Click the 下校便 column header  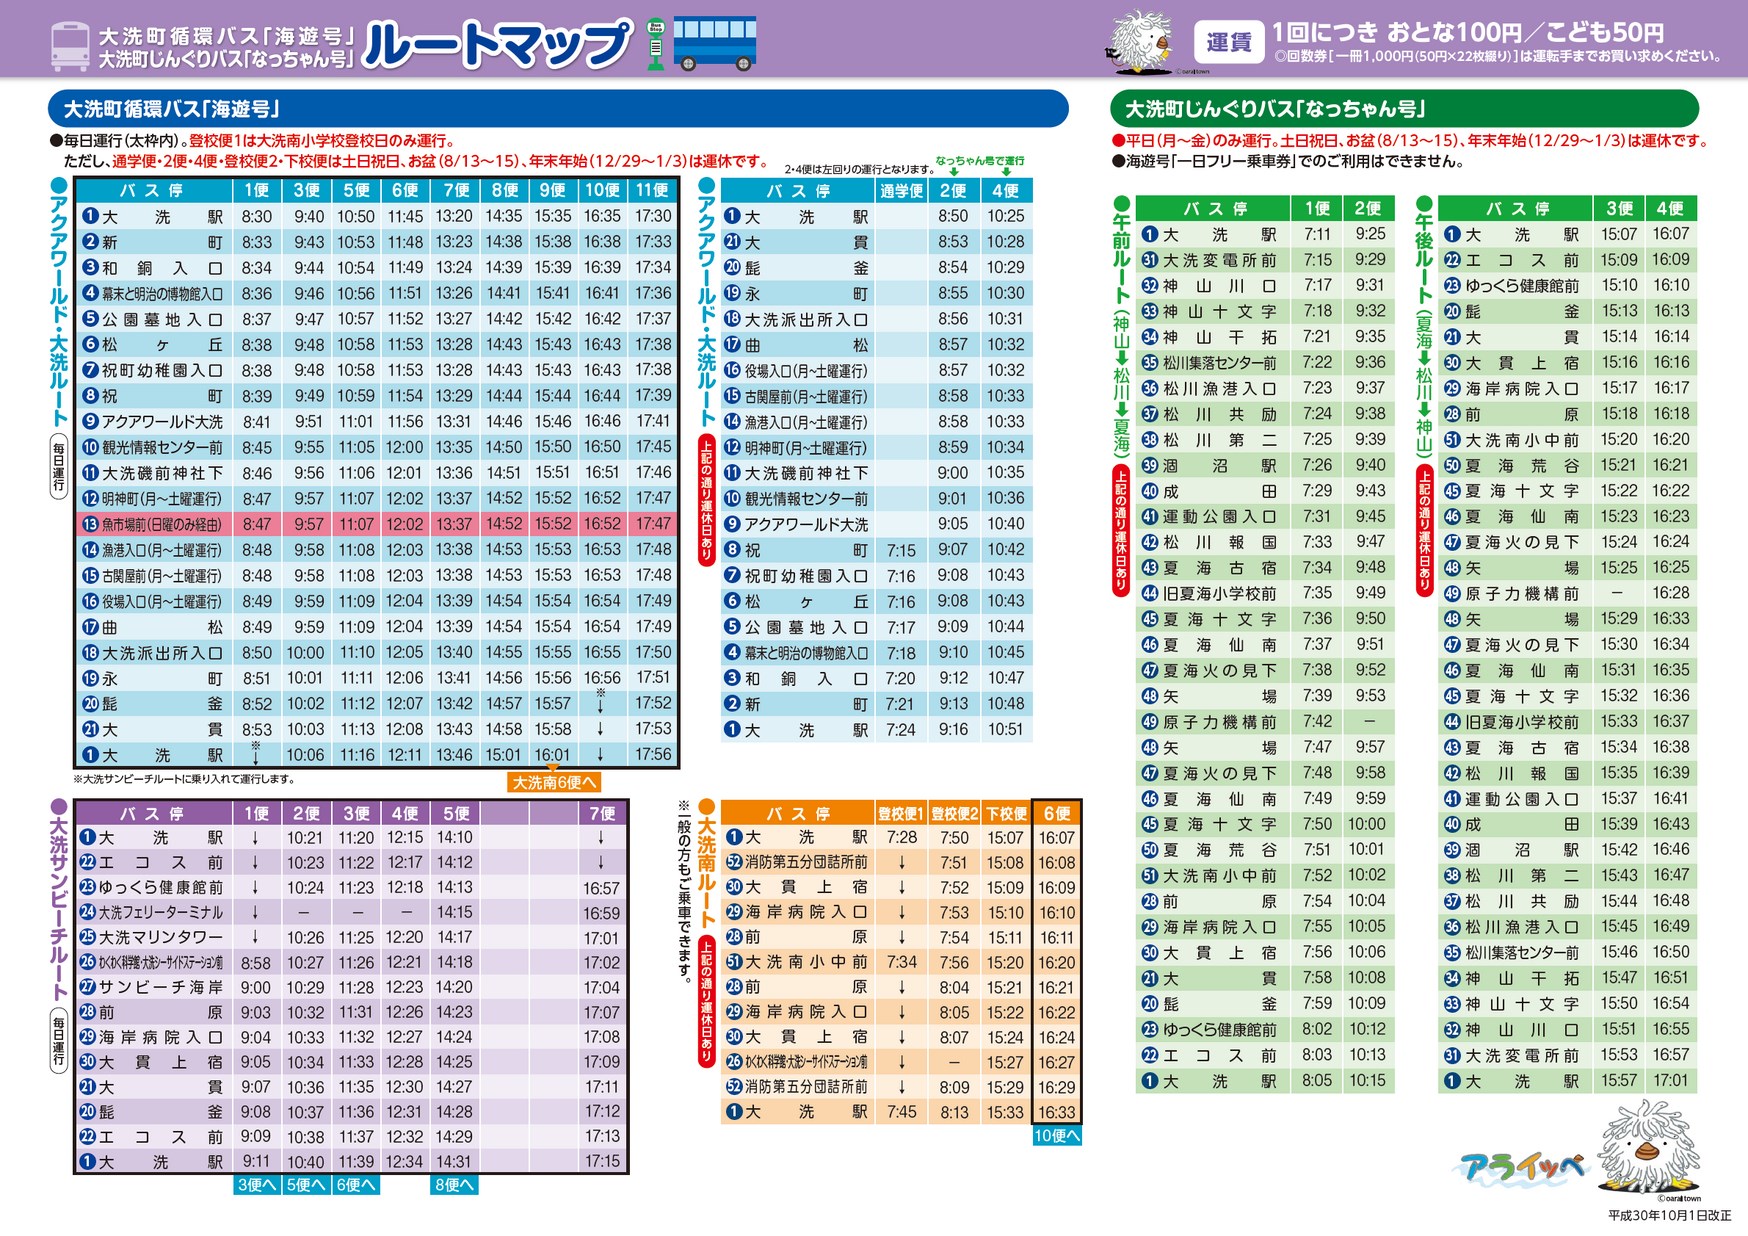tap(1006, 813)
